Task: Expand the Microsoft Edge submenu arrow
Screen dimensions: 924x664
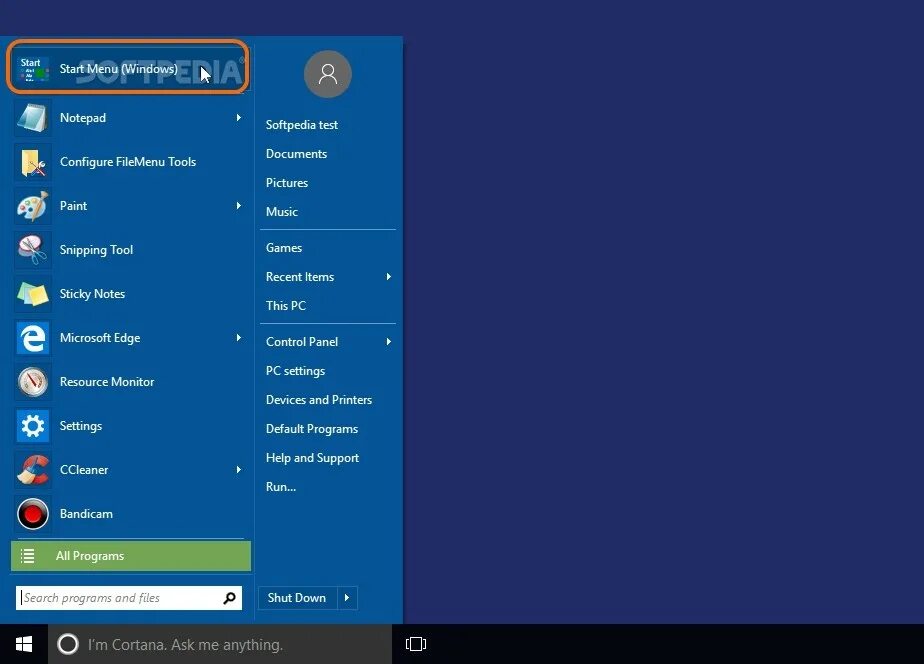Action: click(239, 338)
